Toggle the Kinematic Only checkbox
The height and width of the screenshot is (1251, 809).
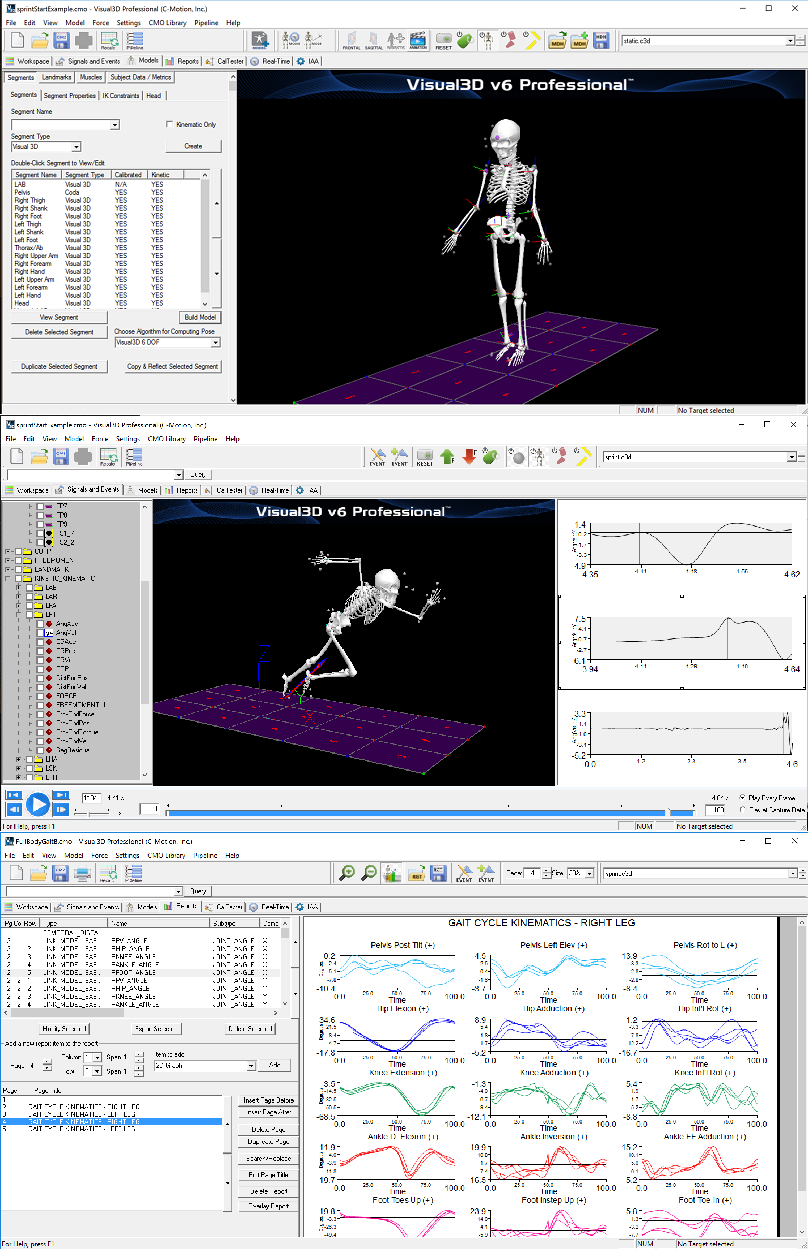tap(169, 125)
